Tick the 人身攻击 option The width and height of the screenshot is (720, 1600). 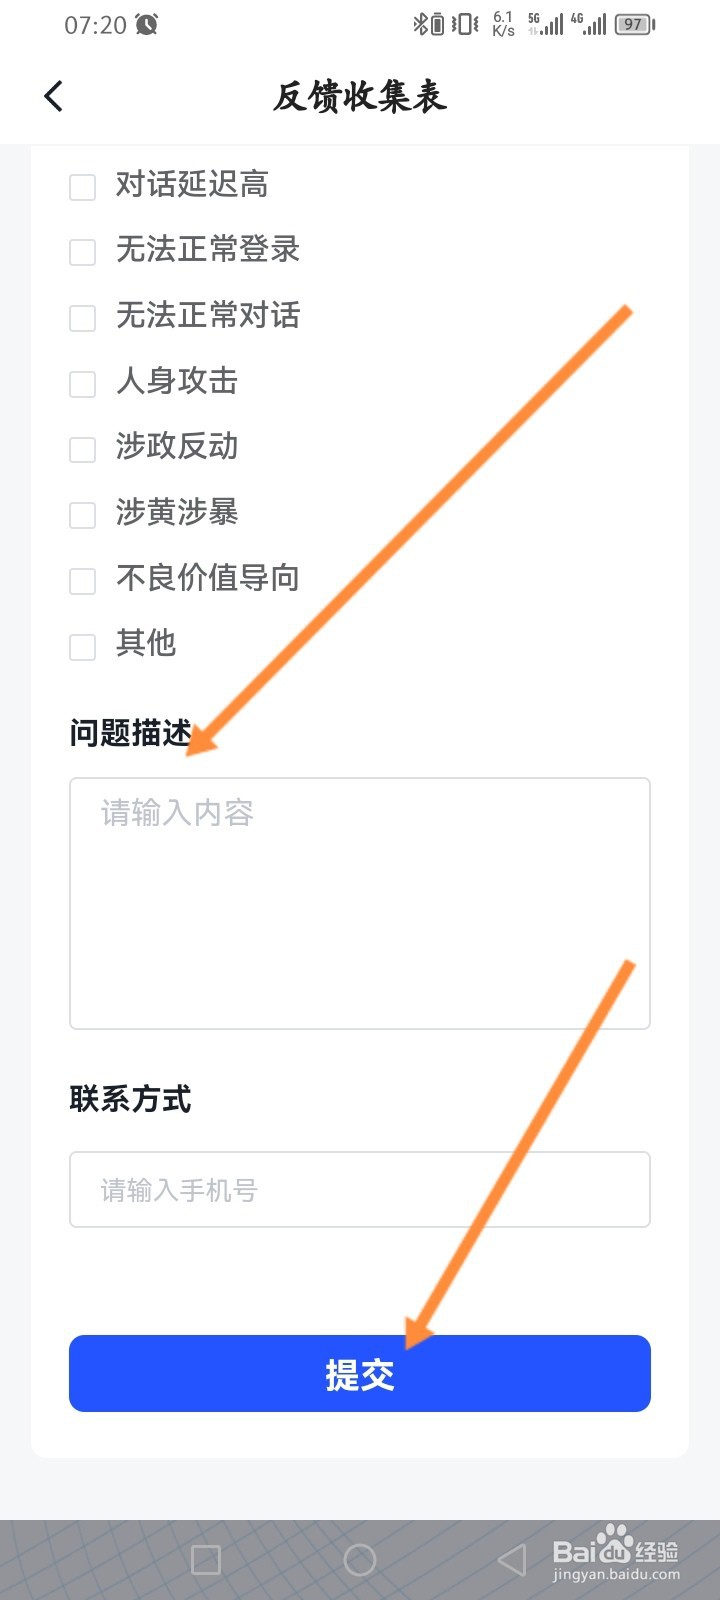tap(82, 383)
